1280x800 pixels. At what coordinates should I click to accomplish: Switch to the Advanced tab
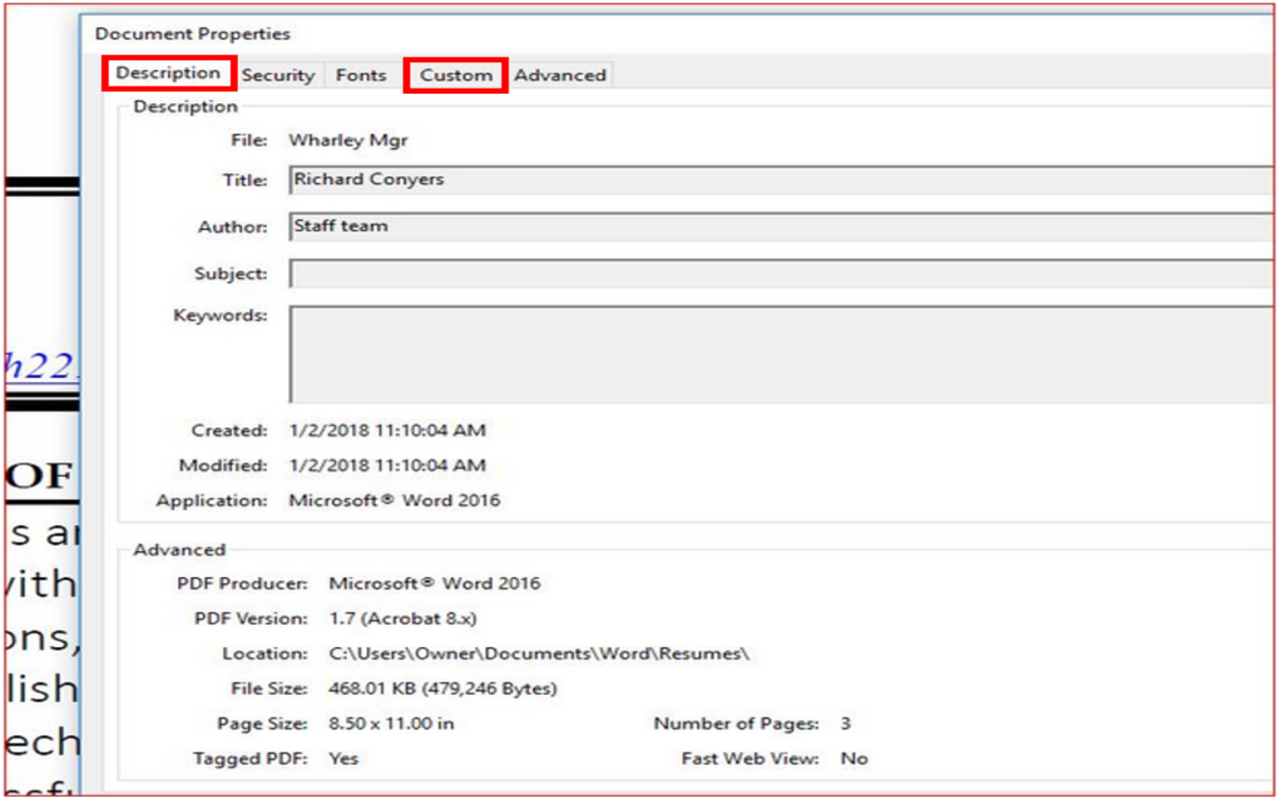tap(559, 75)
